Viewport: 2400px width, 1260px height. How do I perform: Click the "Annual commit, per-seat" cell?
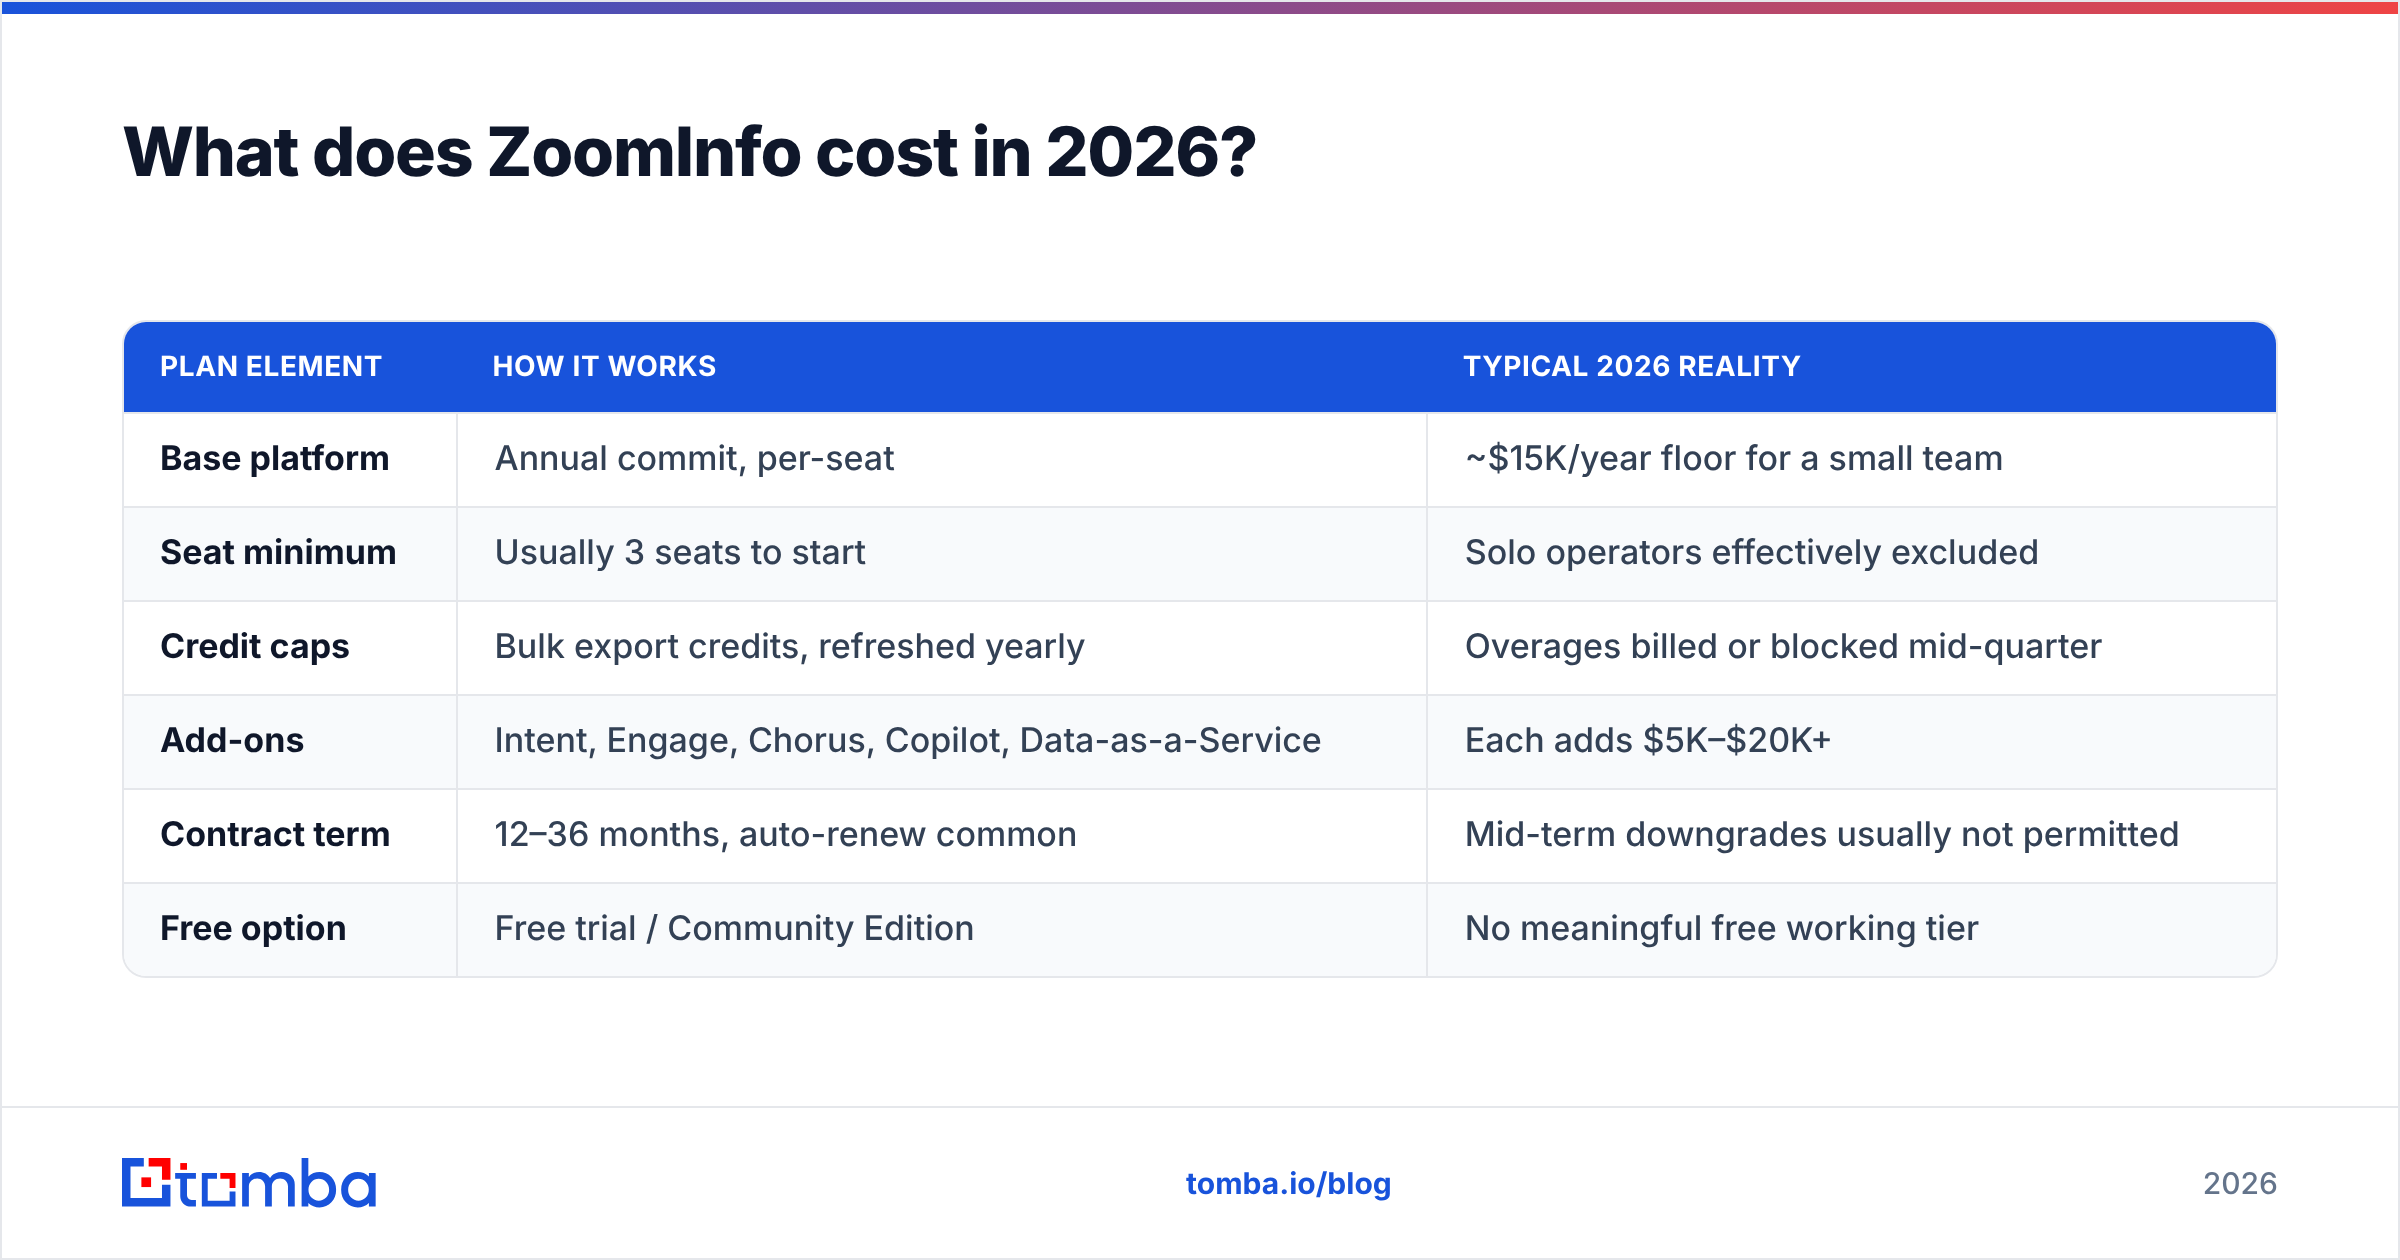coord(941,460)
